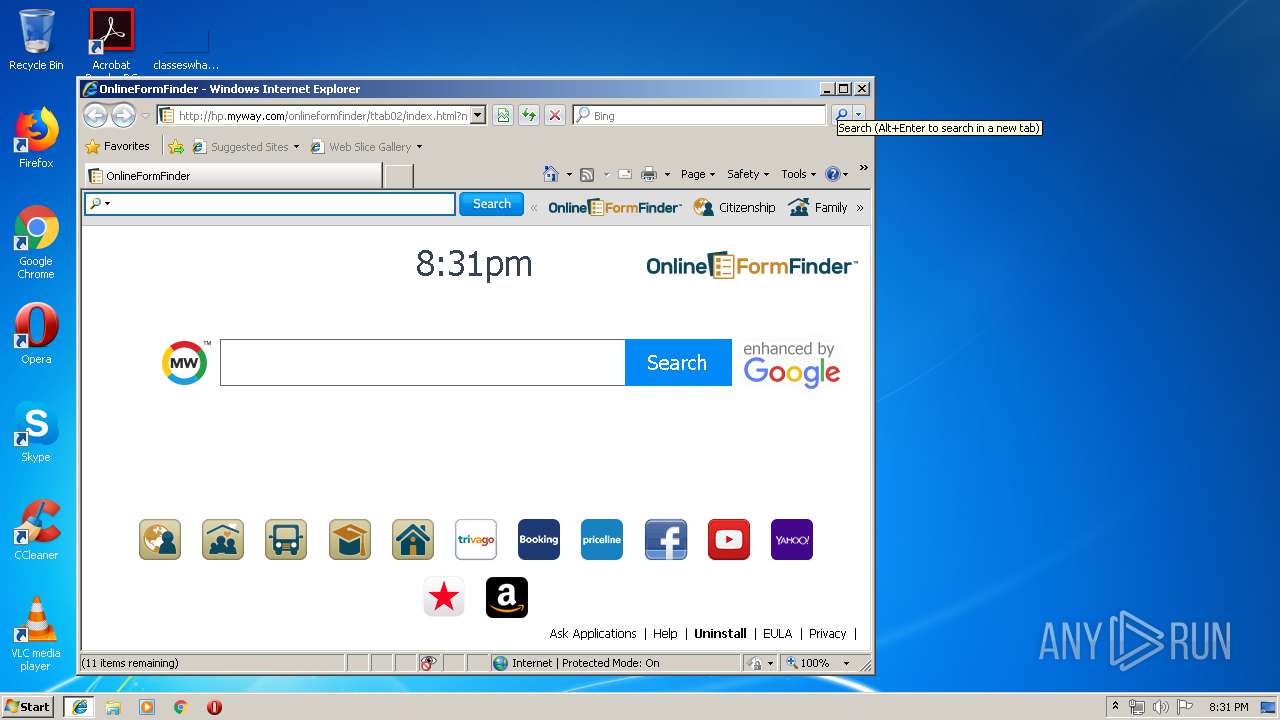The image size is (1280, 720).
Task: Click the Bing search box
Action: pyautogui.click(x=699, y=116)
